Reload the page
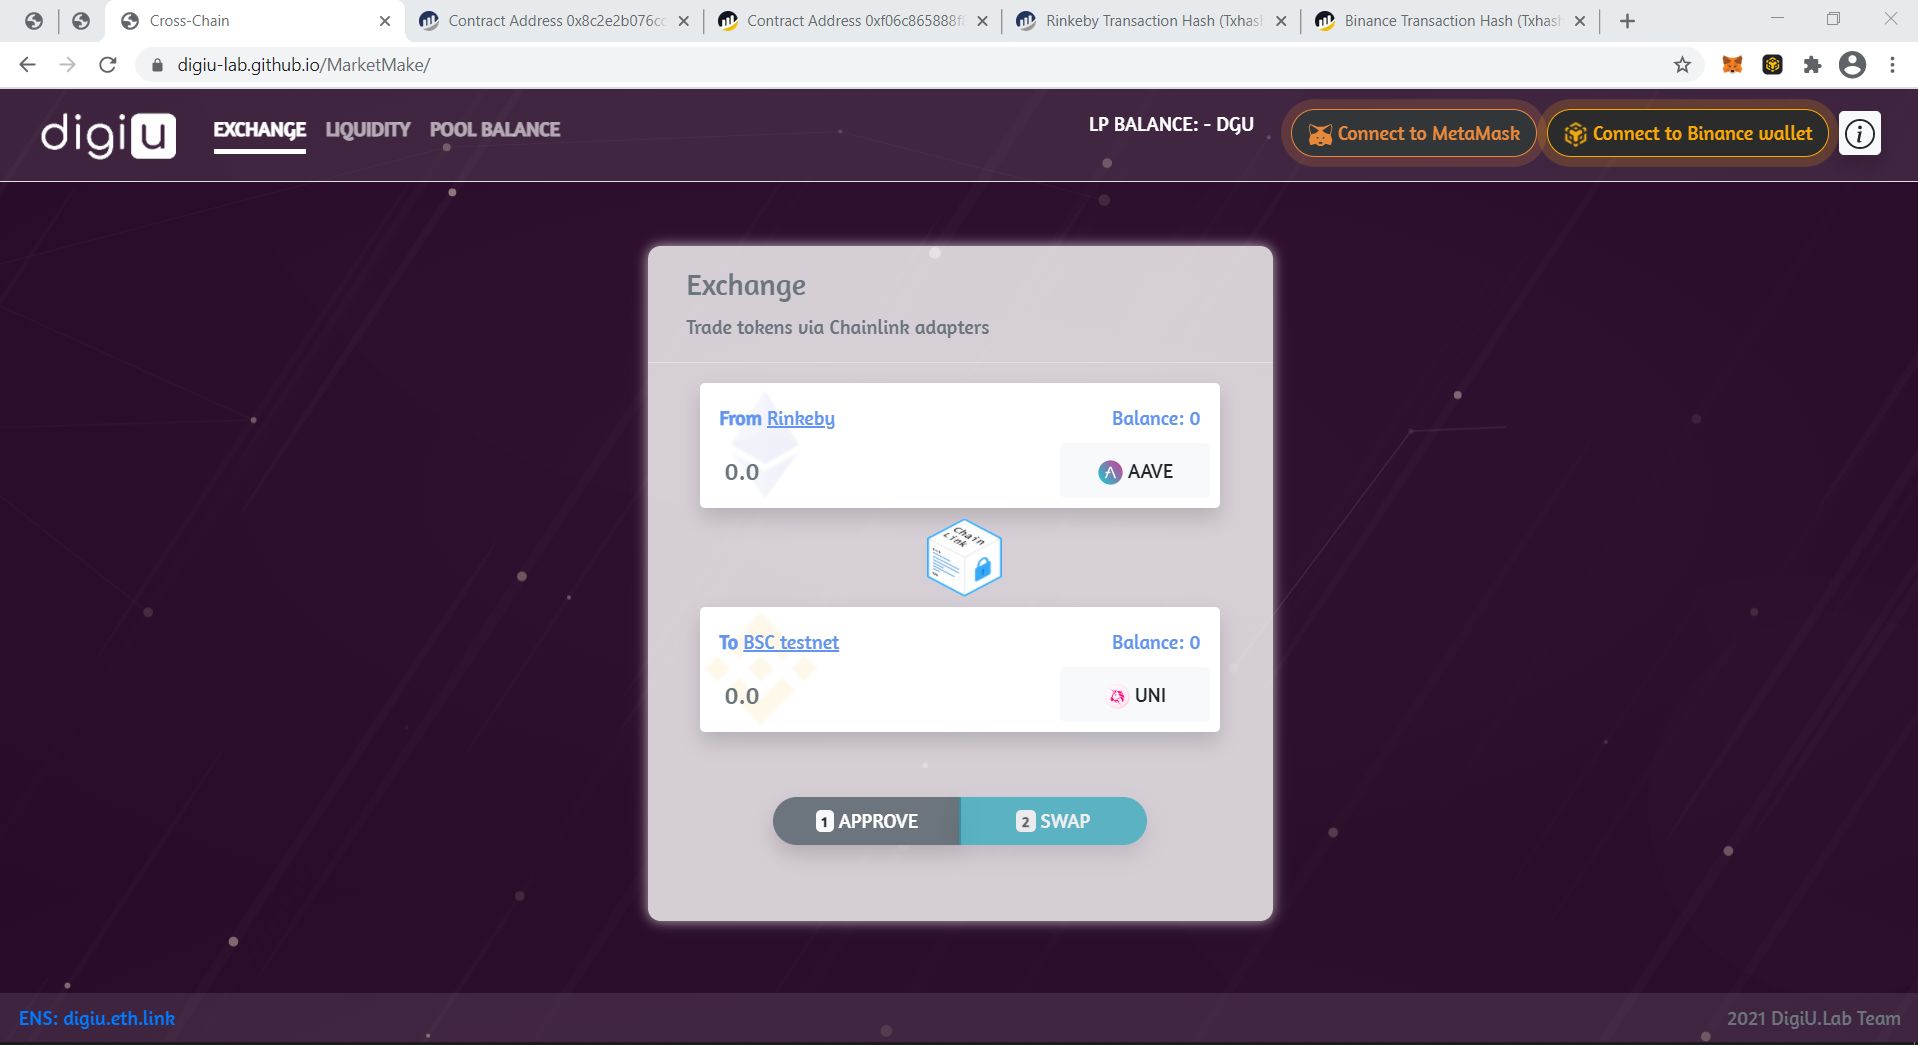 click(x=108, y=65)
